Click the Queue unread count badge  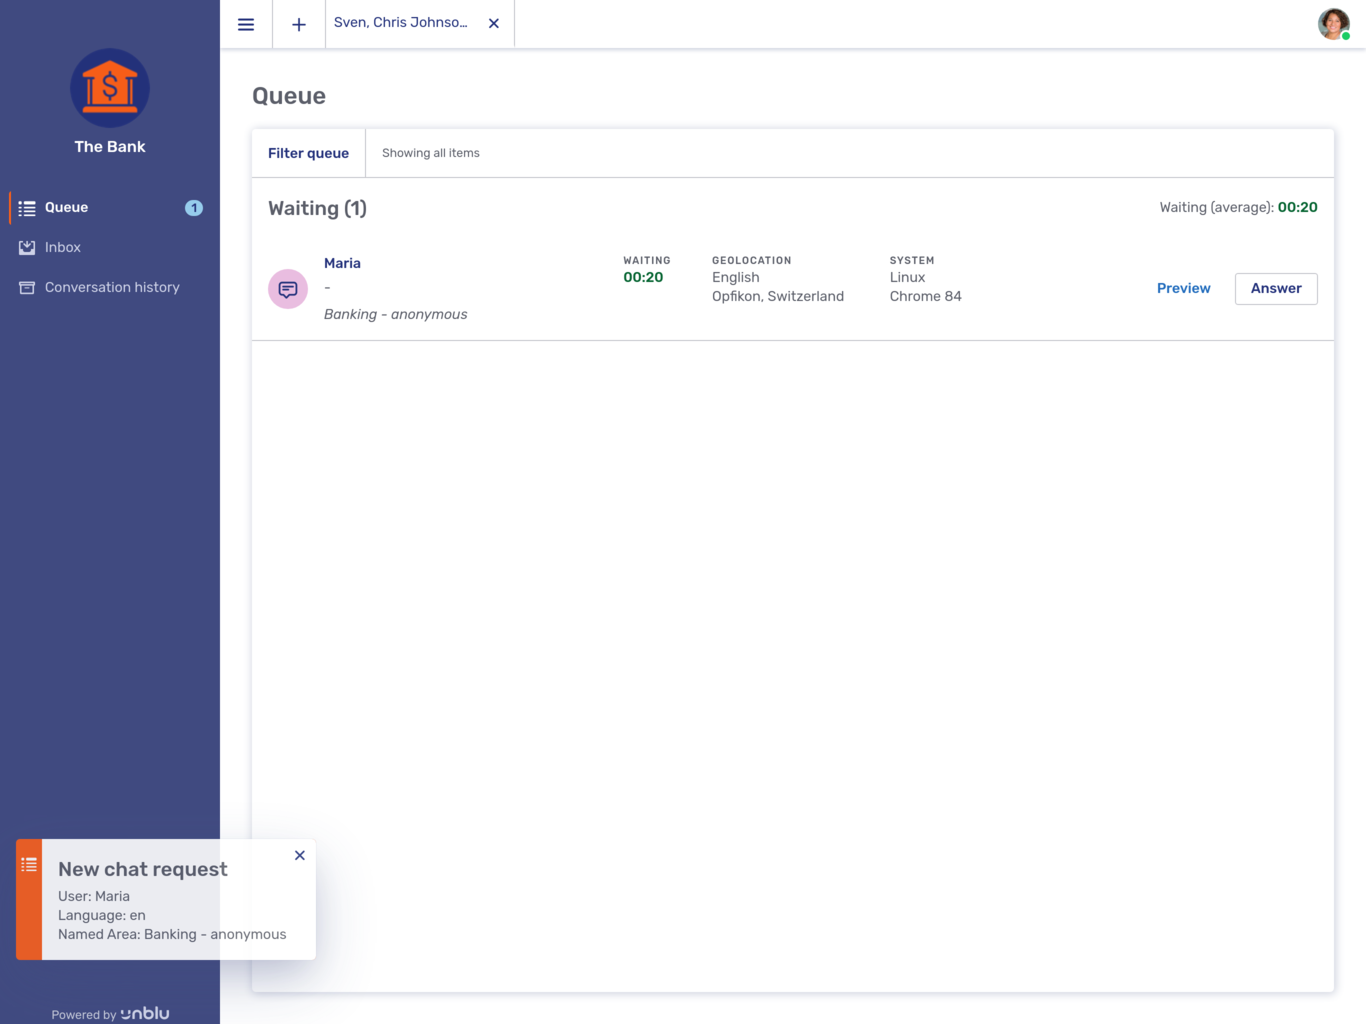pyautogui.click(x=194, y=208)
